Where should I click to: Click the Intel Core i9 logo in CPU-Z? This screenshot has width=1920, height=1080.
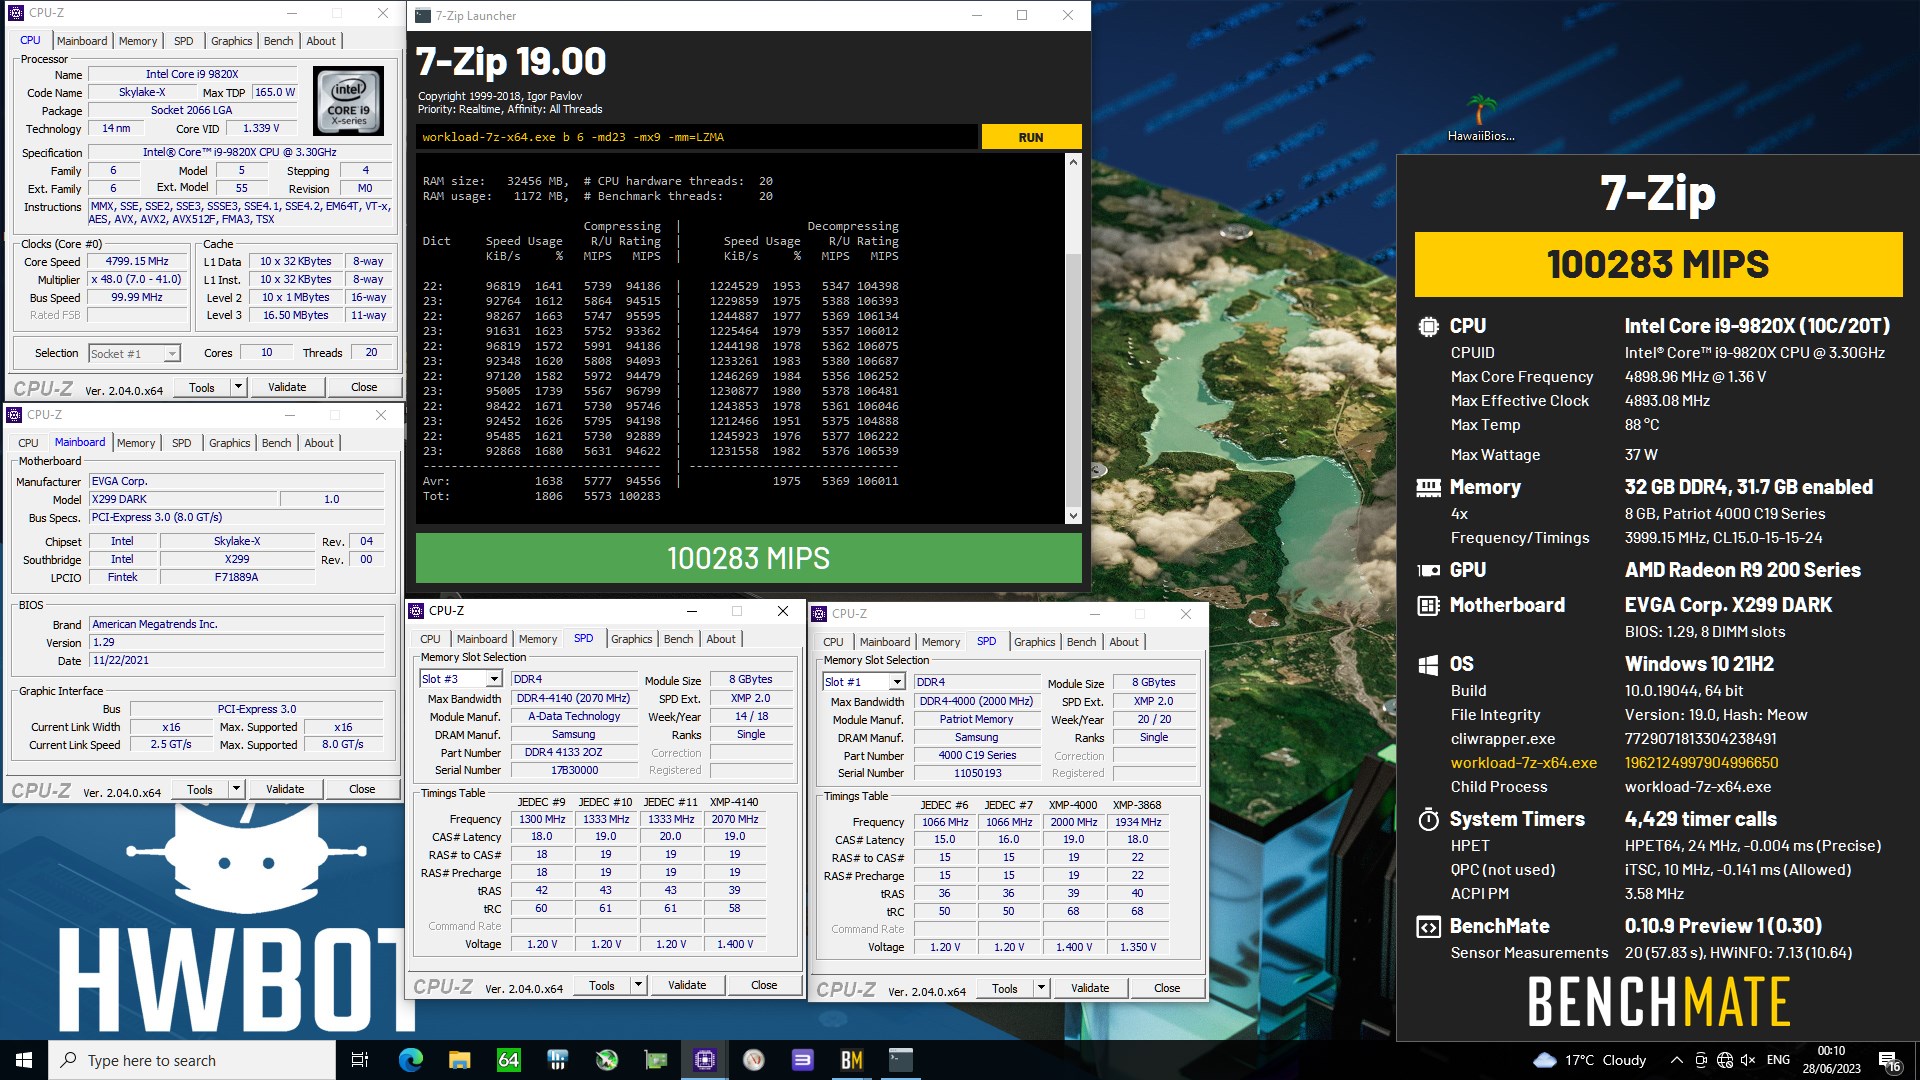[348, 101]
